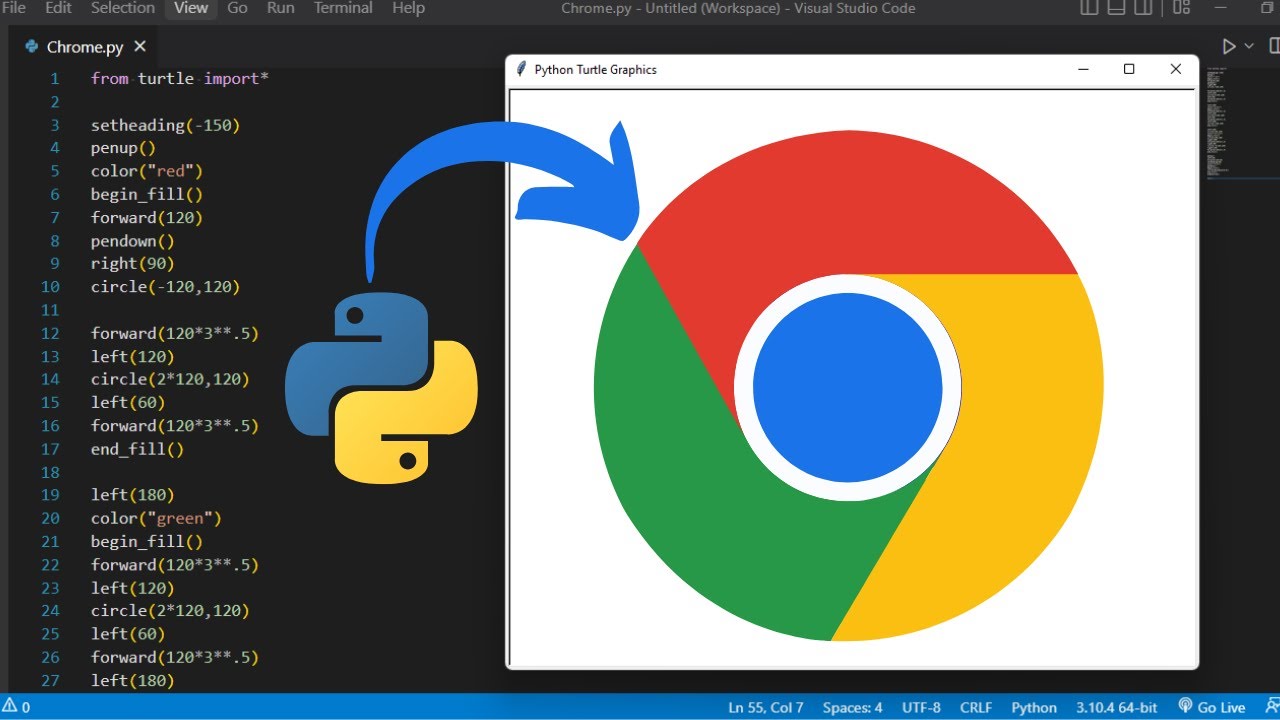Screen dimensions: 1280x720
Task: Click the line "from turtle import*"
Action: [180, 78]
